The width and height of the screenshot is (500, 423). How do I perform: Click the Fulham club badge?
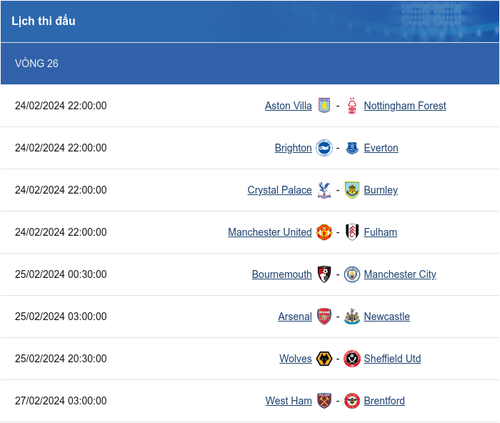352,232
